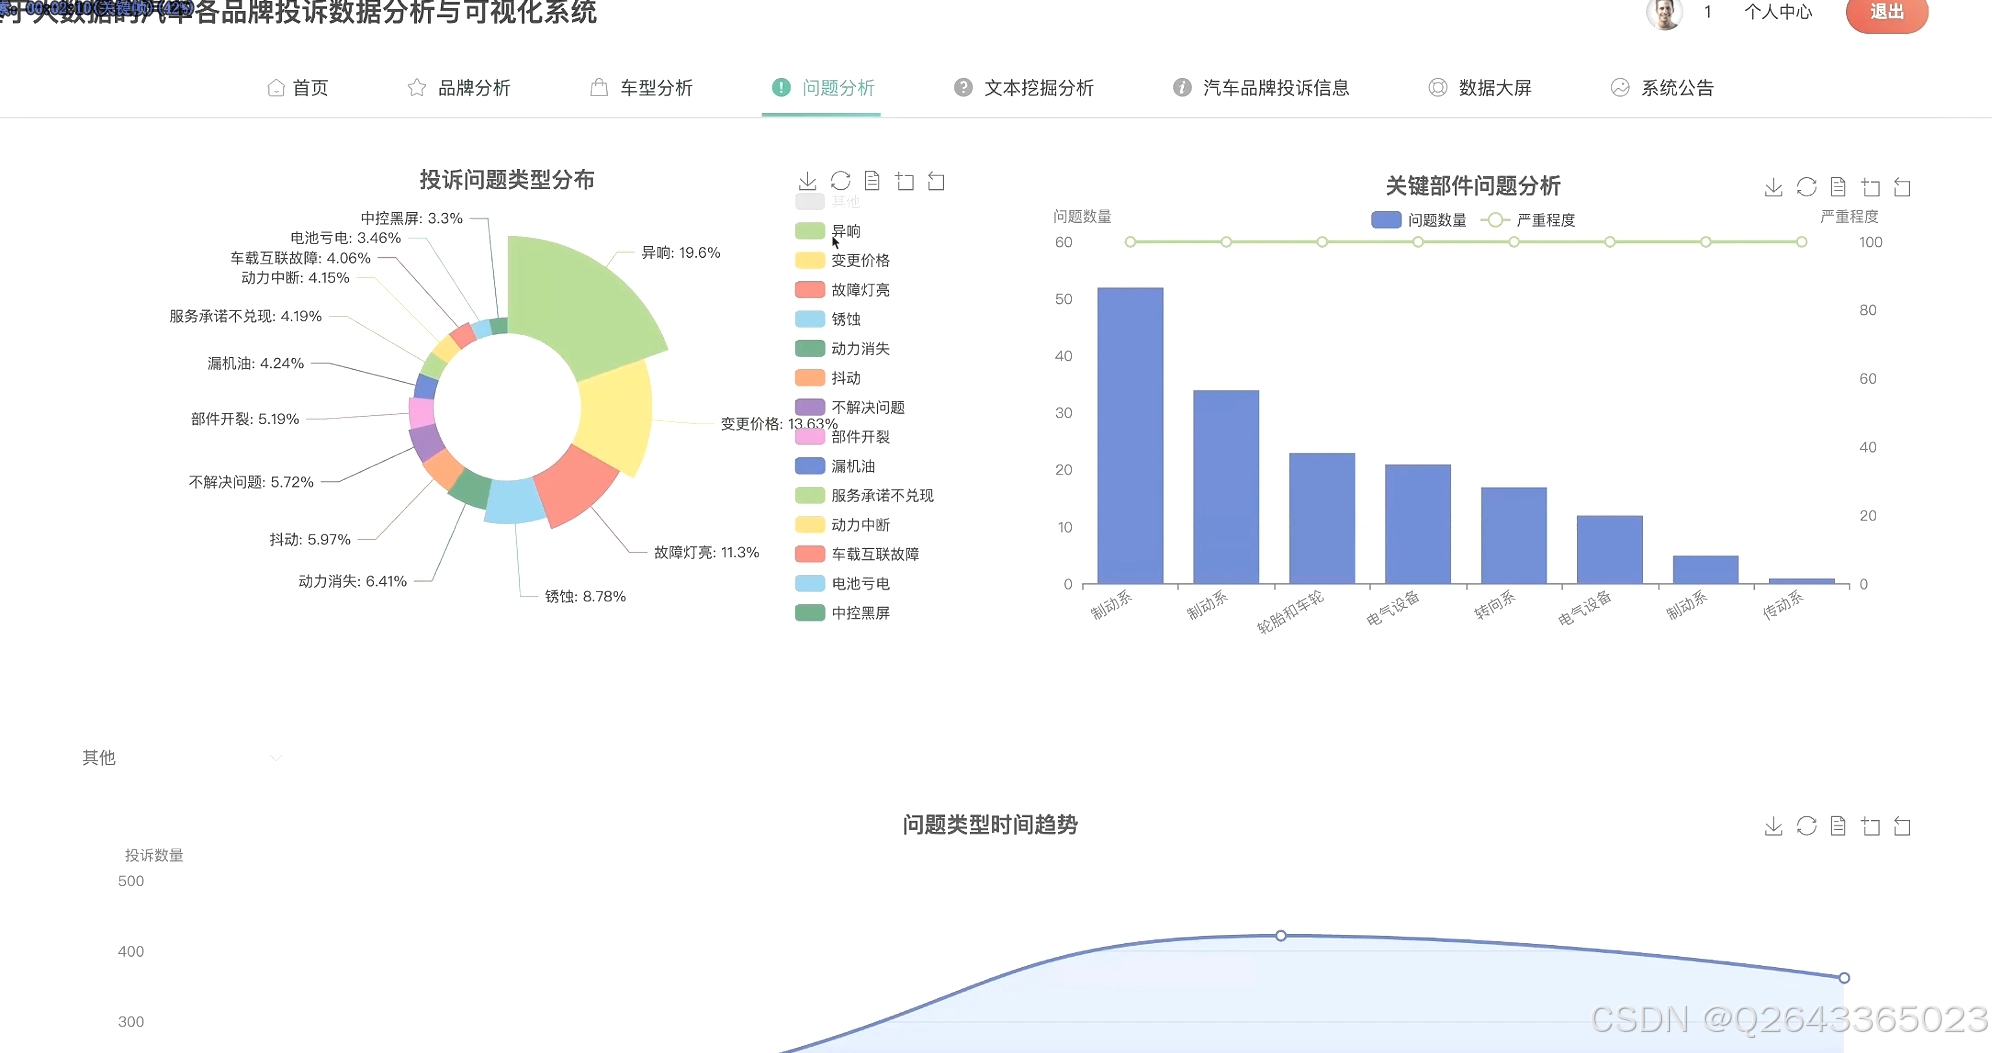1992x1053 pixels.
Task: Toggle the 严重程度 series in legend
Action: 1528,220
